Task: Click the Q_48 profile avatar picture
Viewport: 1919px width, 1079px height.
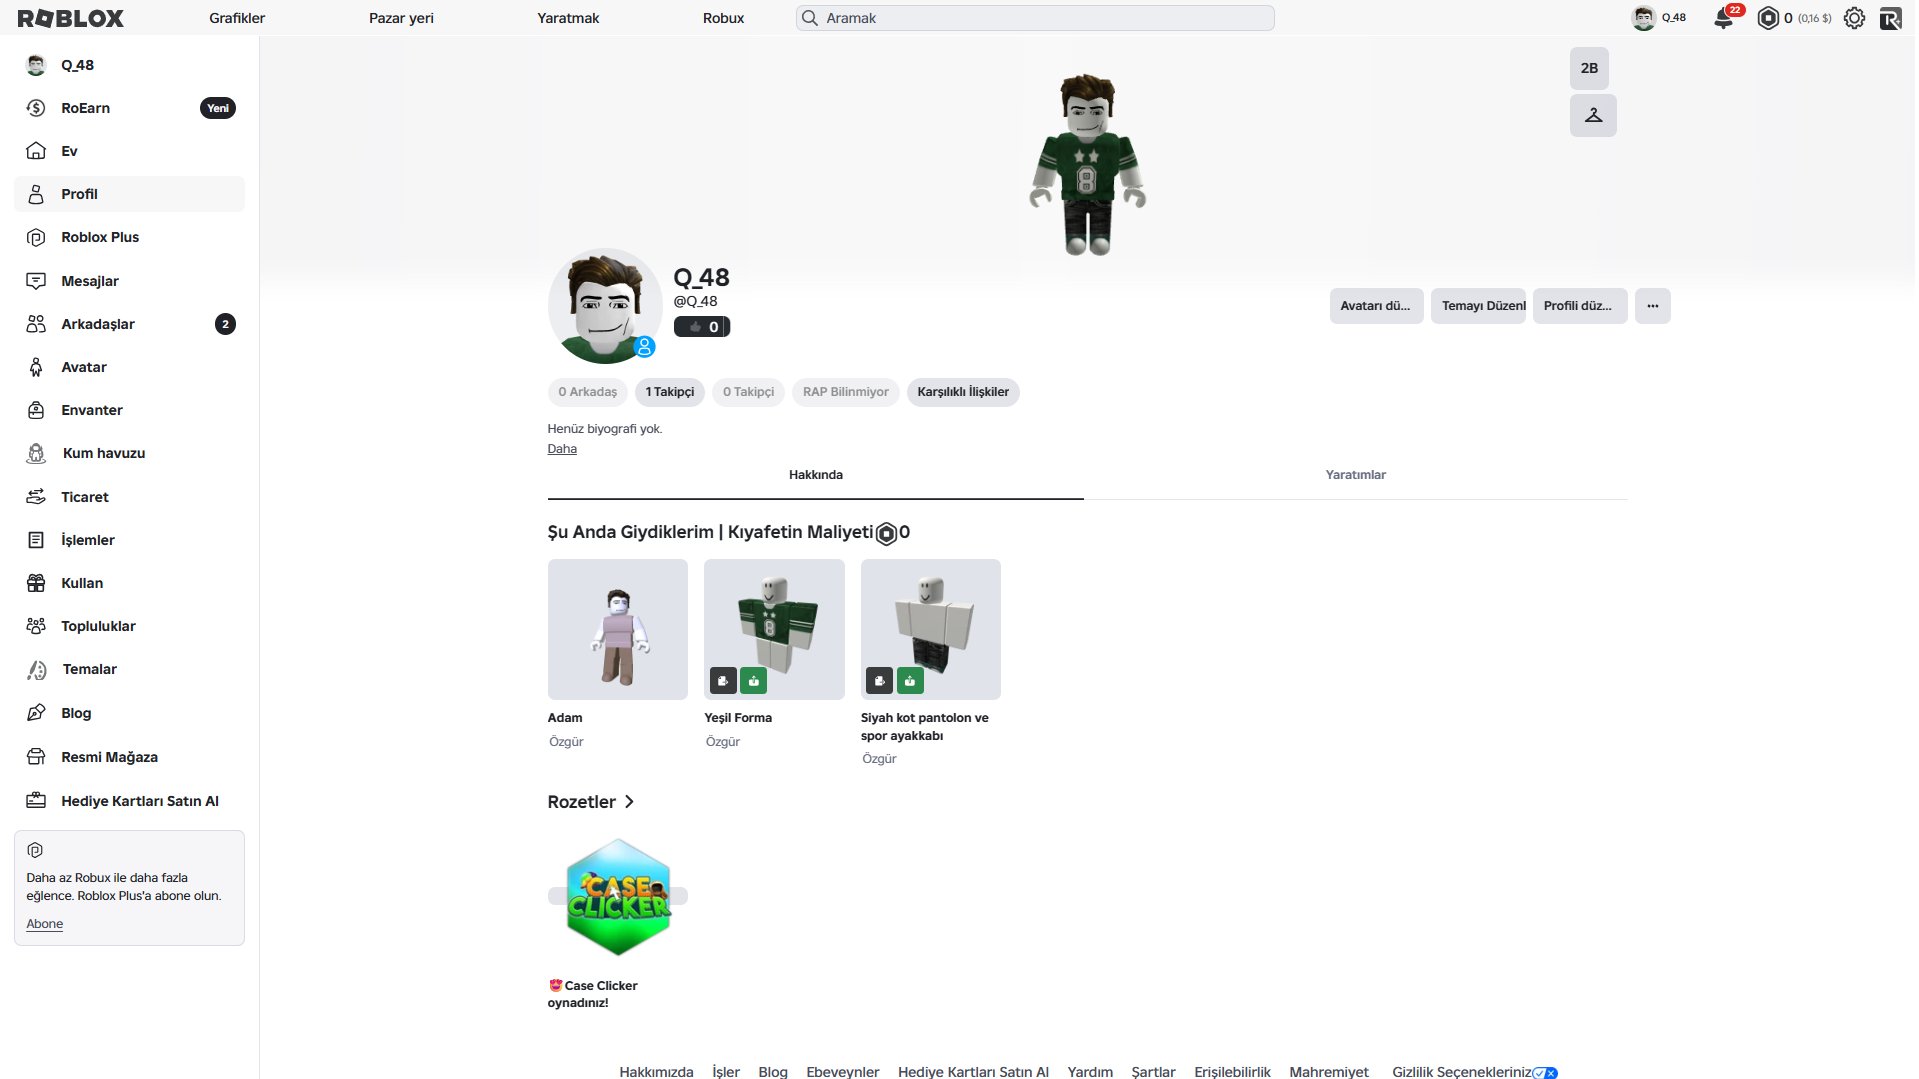Action: click(x=605, y=306)
